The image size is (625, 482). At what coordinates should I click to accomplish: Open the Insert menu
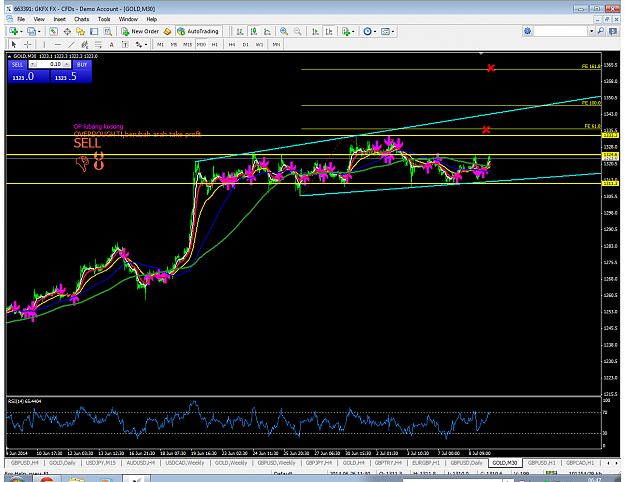(x=59, y=19)
